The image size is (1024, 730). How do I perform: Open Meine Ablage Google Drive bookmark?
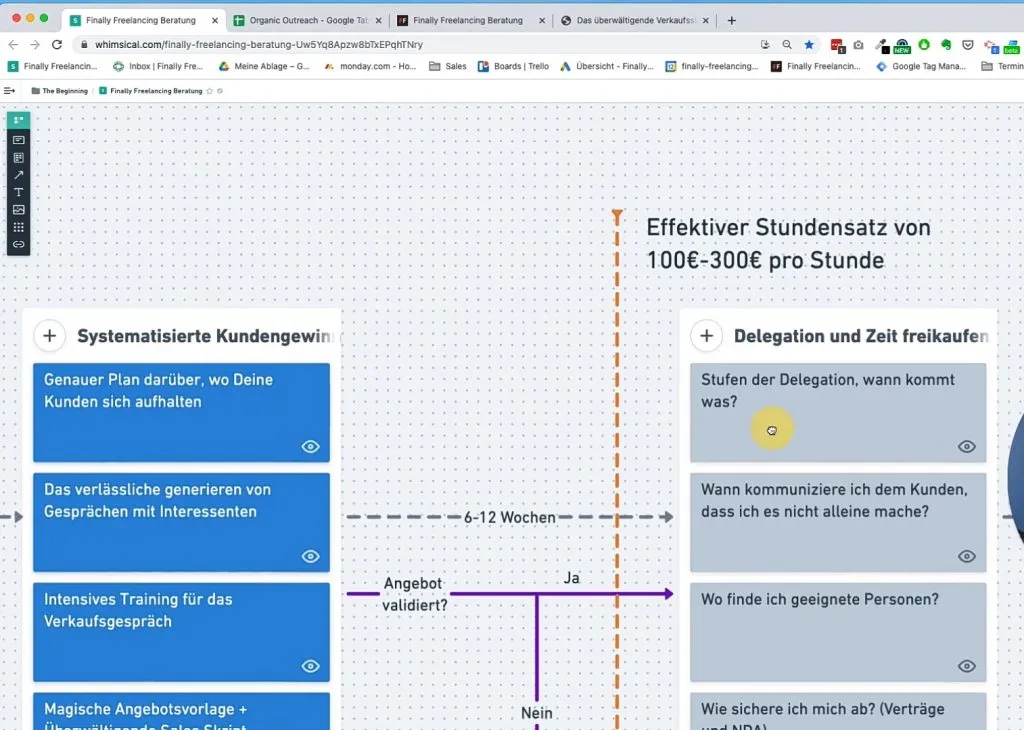(264, 66)
